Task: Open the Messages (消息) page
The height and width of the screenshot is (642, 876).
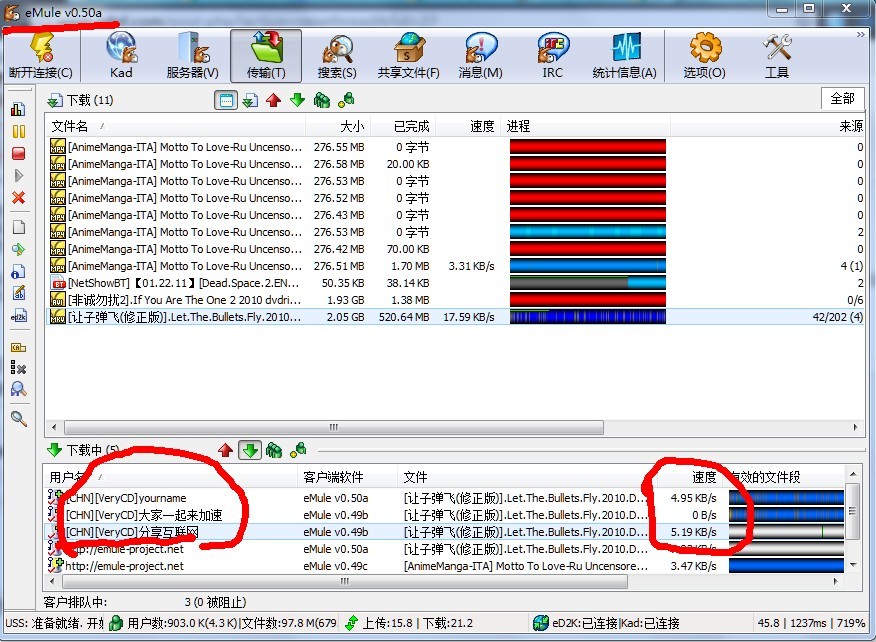Action: 480,55
